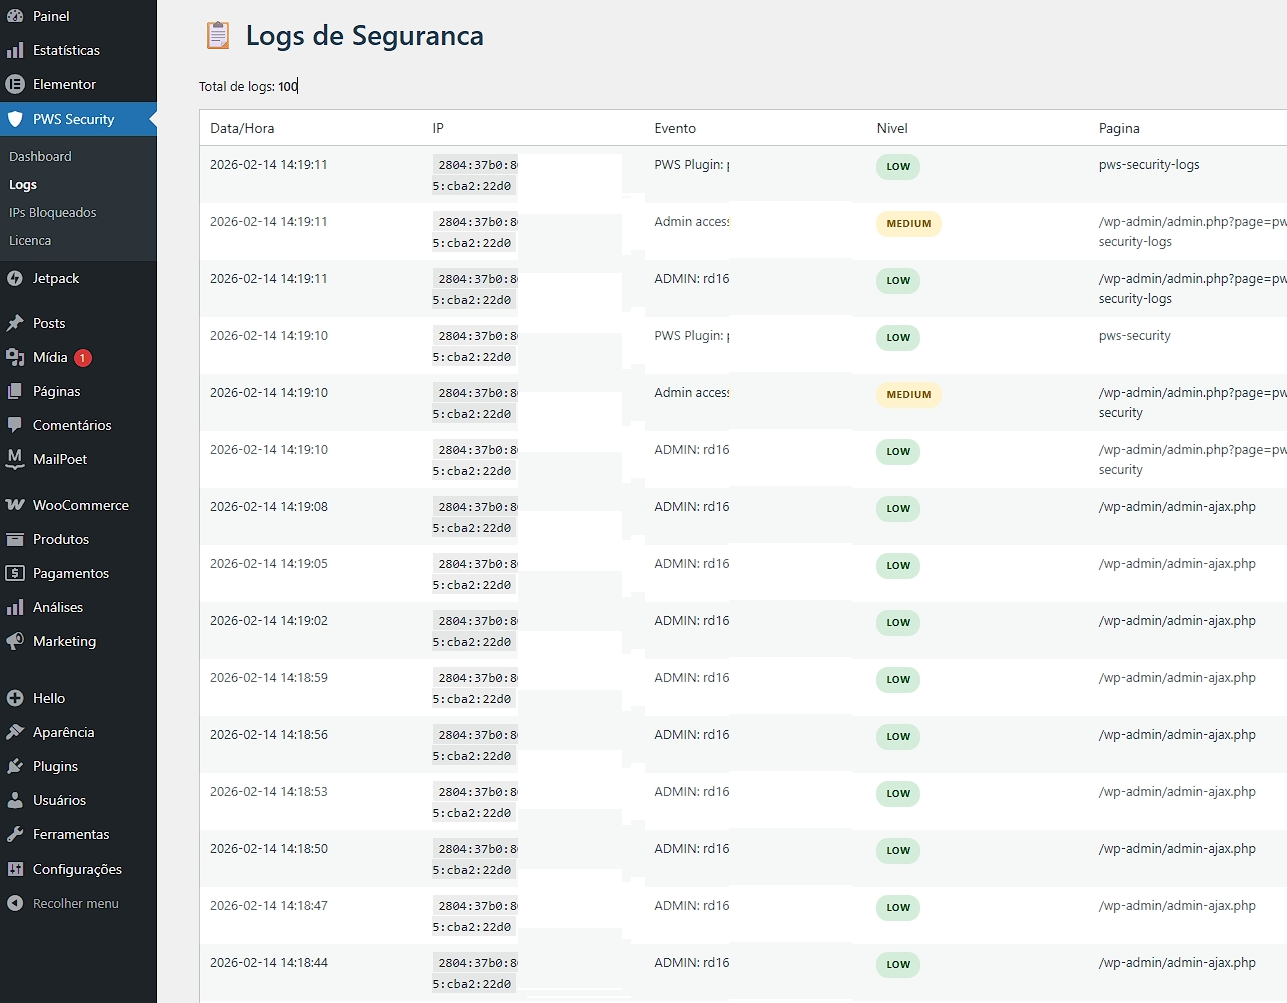
Task: Go to IPs Bloqueados submenu
Action: [53, 212]
